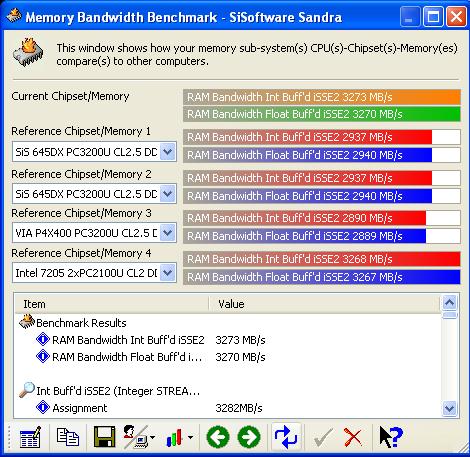This screenshot has width=470, height=457.
Task: Expand the VIA P4X400 reference dropdown
Action: 168,233
